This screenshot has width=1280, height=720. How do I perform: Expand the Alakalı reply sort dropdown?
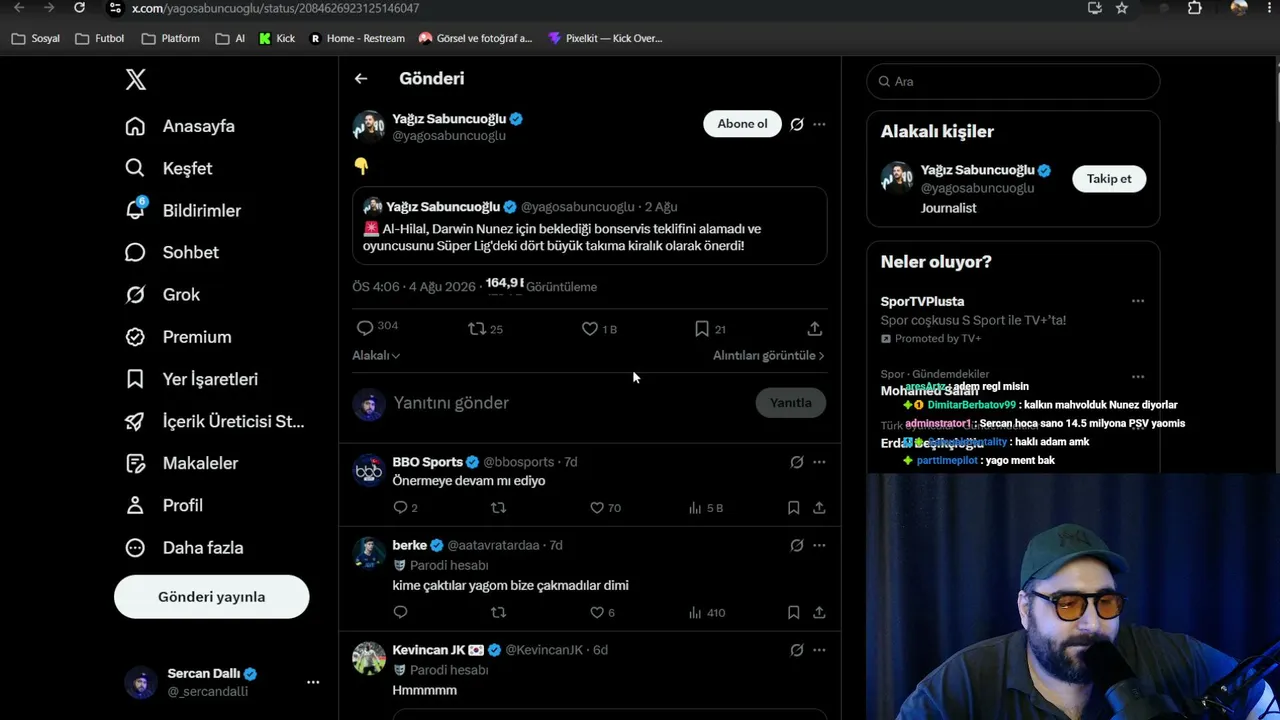[x=376, y=355]
